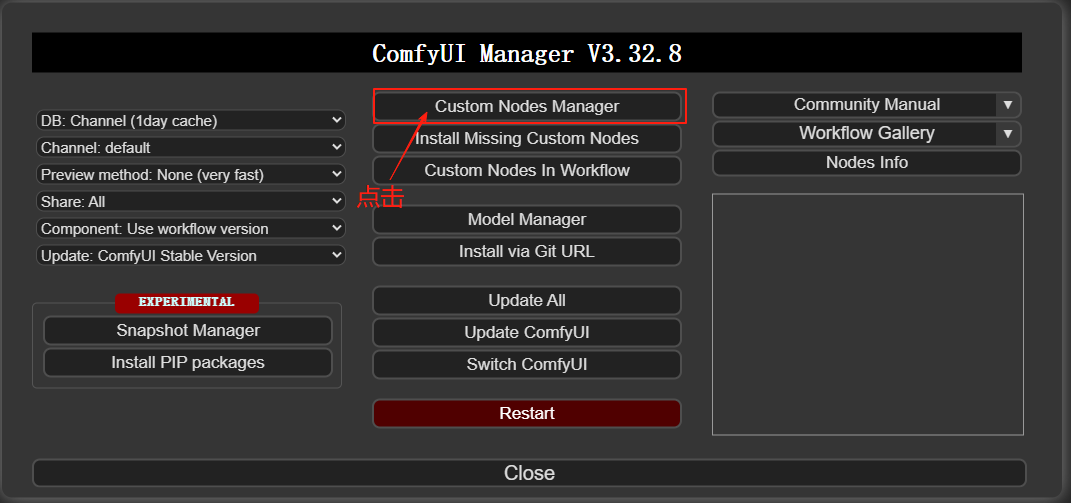Open the Preview method dropdown
The image size is (1071, 503).
tap(191, 174)
